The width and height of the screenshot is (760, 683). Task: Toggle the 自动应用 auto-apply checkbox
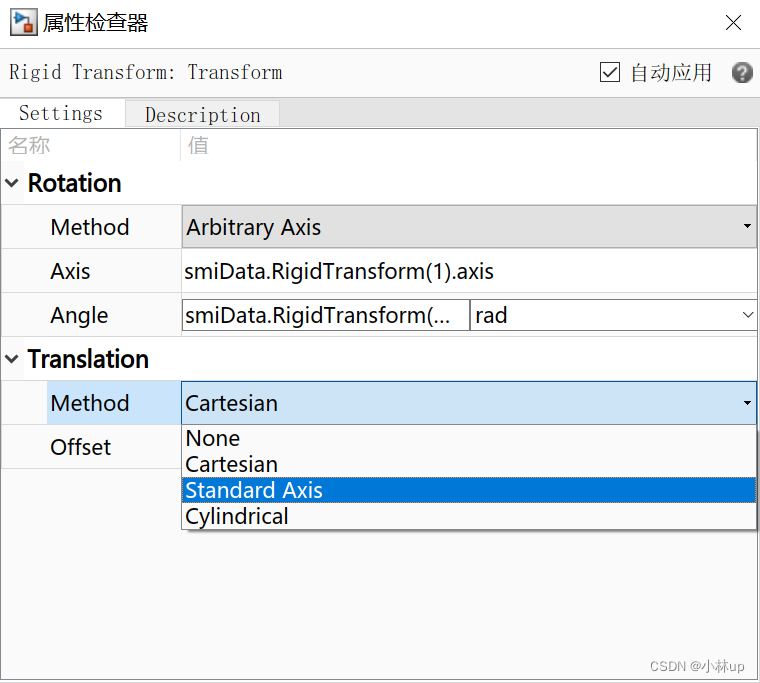click(x=609, y=73)
